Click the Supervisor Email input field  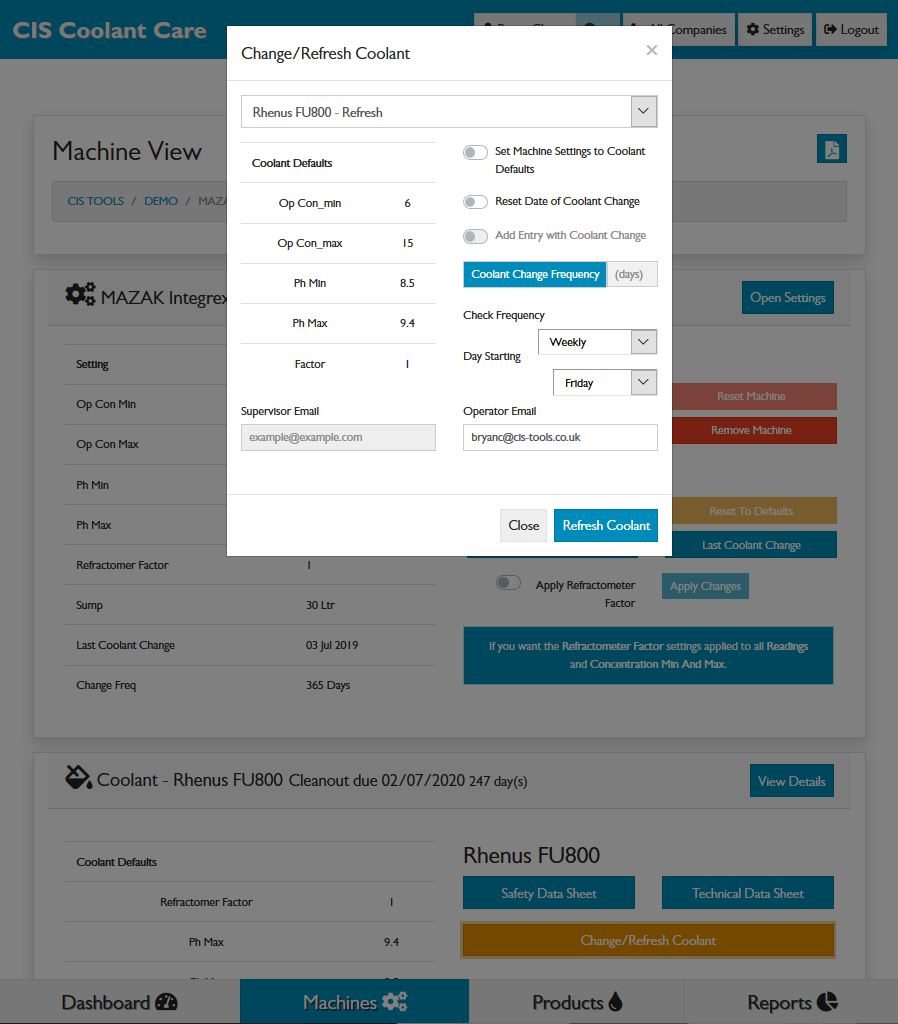tap(338, 437)
